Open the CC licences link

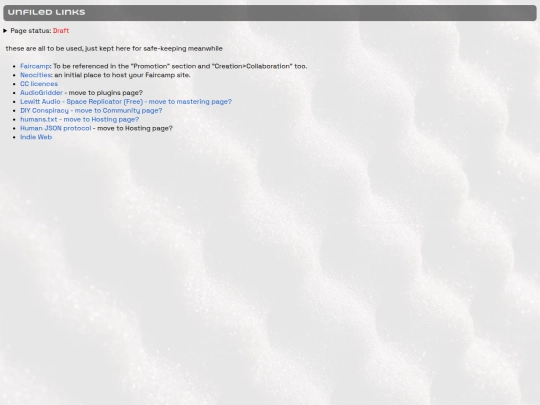pyautogui.click(x=39, y=84)
